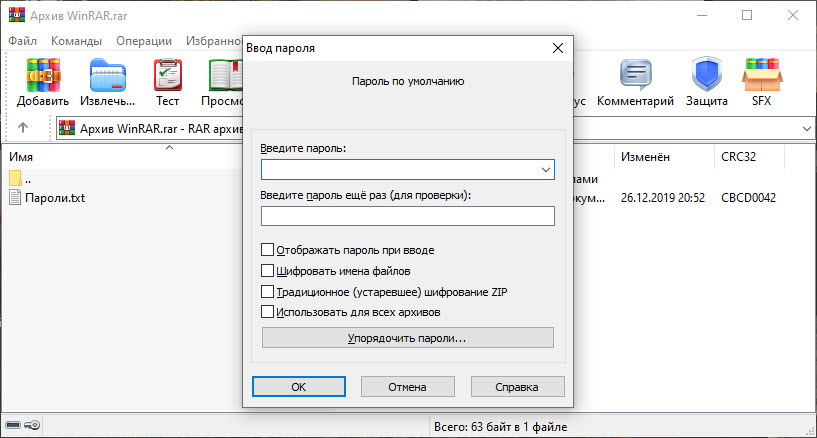Check Шифровать имена файлов option
Viewport: 817px width, 438px height.
(267, 270)
